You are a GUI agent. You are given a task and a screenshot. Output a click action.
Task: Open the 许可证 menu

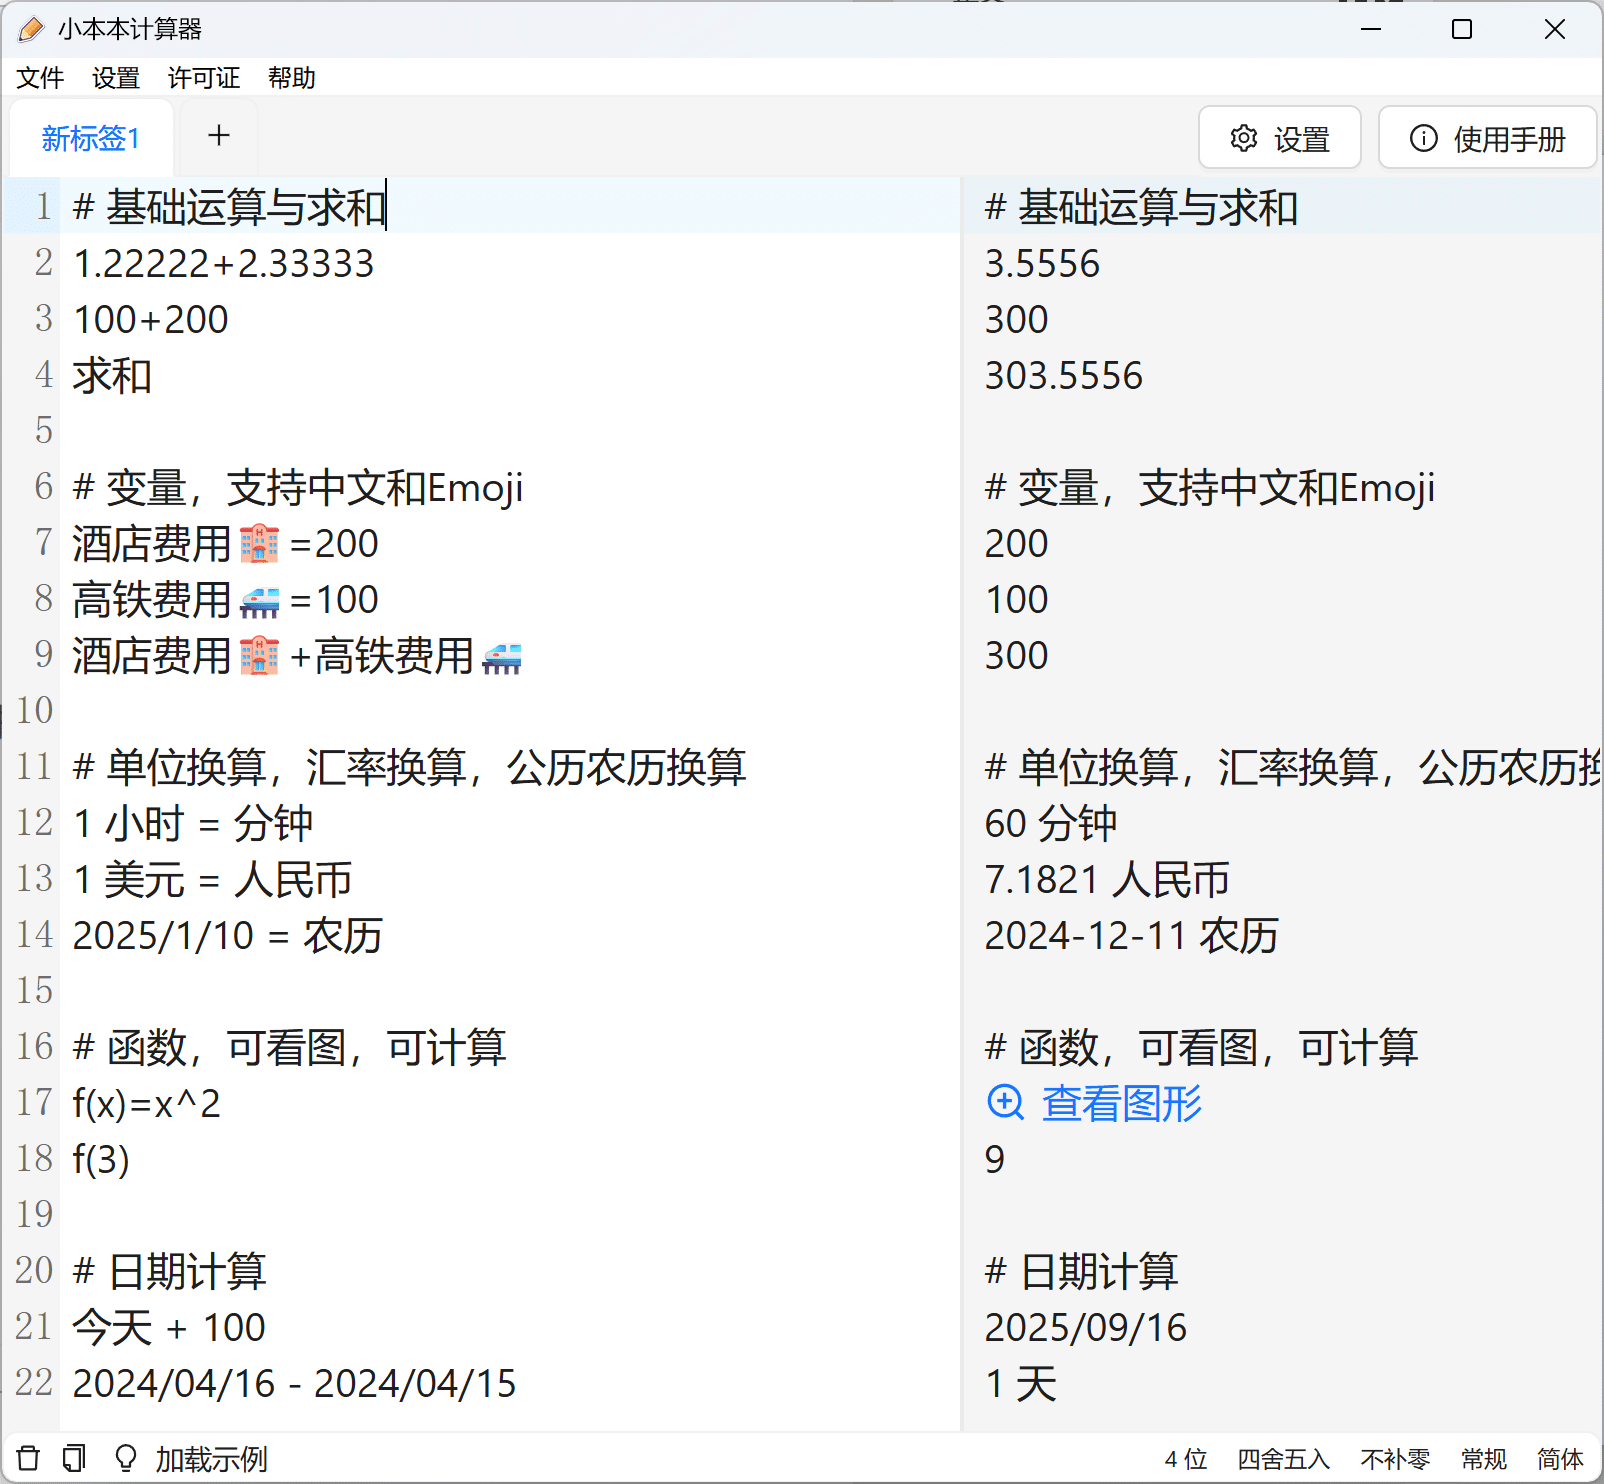coord(204,78)
